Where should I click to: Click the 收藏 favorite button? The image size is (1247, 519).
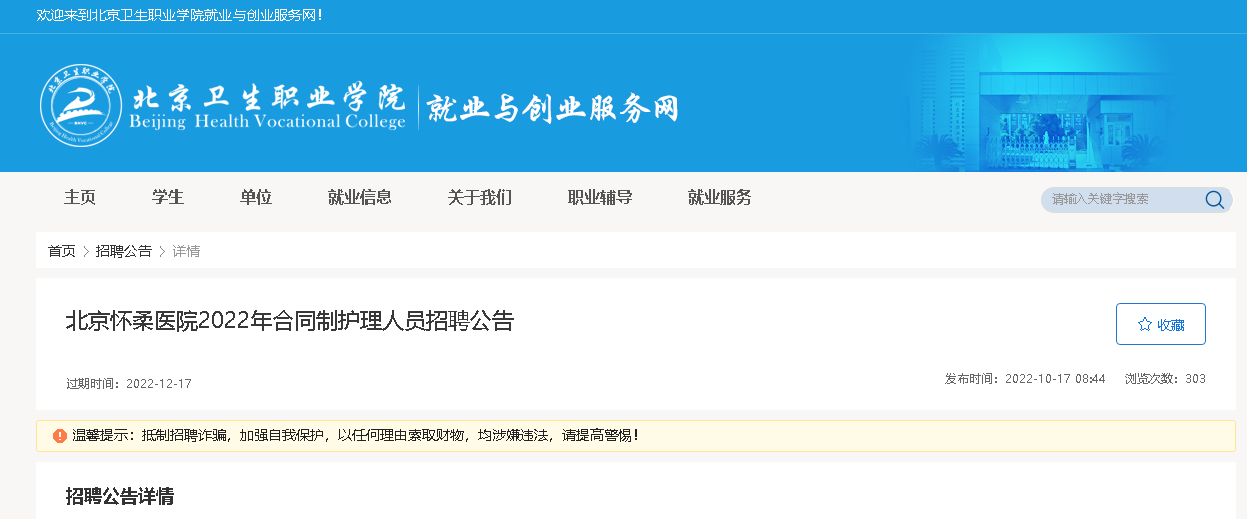[x=1160, y=324]
